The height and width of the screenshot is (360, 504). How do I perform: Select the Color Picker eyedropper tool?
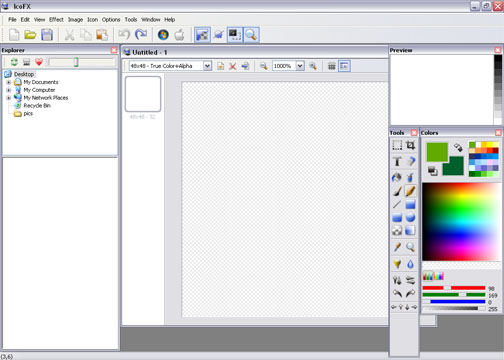tap(397, 247)
